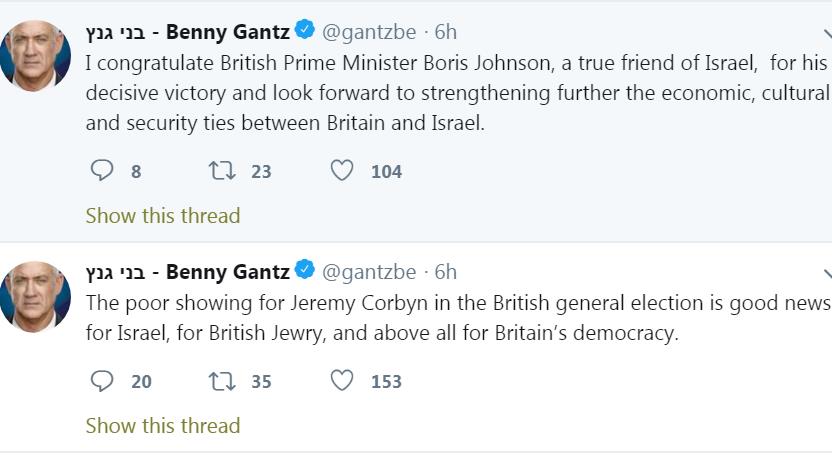Expand the more-options chevron on the Corbyn tweet
Viewport: 832px width, 468px height.
826,273
